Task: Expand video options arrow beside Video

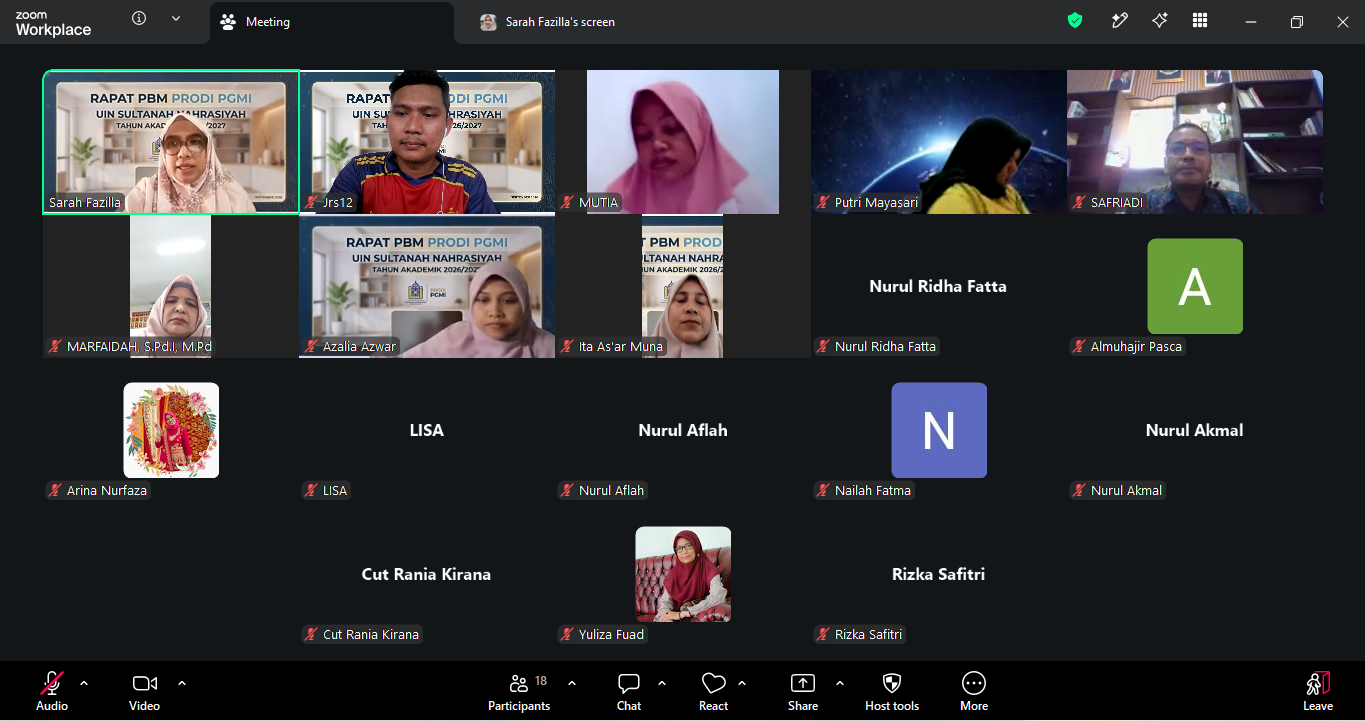Action: pyautogui.click(x=182, y=683)
